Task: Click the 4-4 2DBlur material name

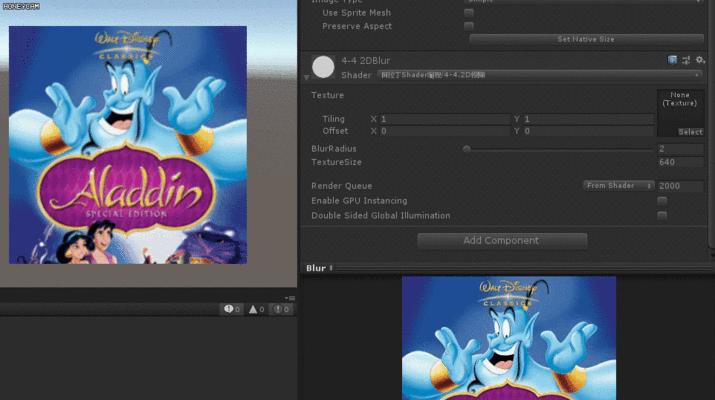Action: point(366,61)
